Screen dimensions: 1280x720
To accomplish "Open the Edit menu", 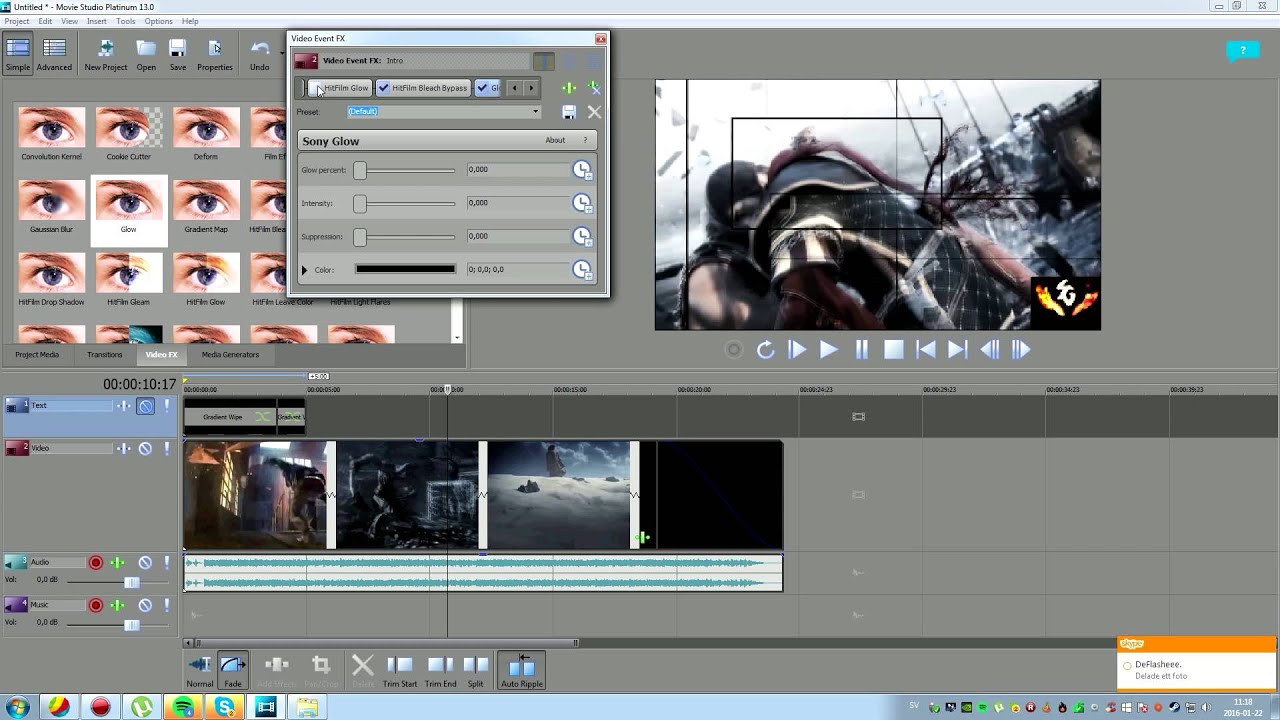I will pyautogui.click(x=45, y=21).
